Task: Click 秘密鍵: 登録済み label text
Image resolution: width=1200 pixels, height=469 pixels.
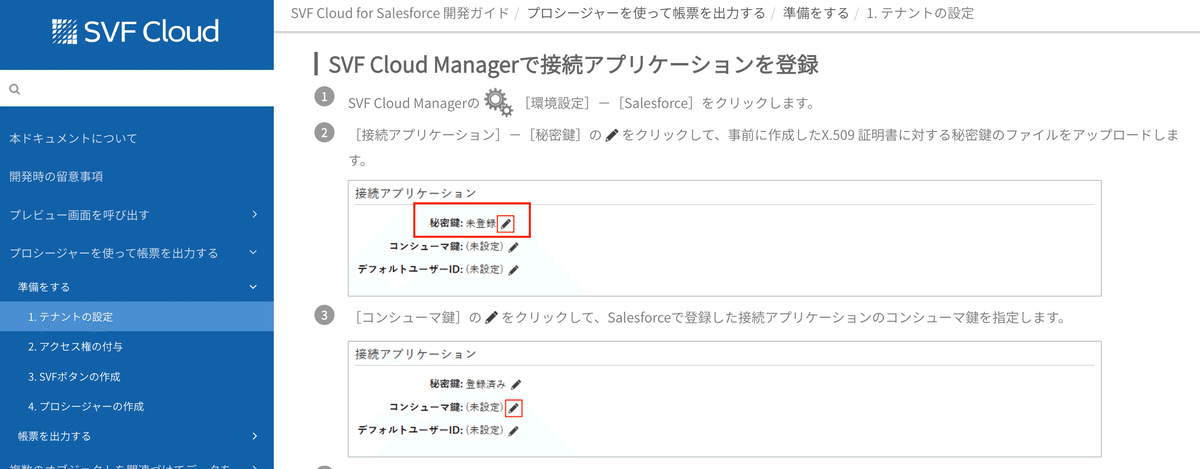Action: pos(468,384)
